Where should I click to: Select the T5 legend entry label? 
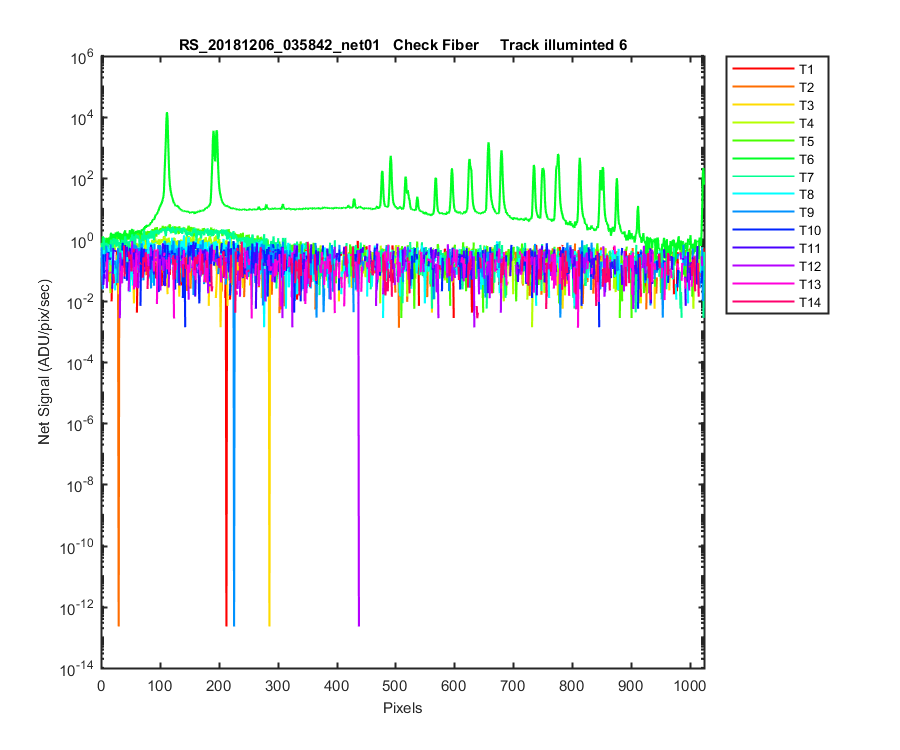pyautogui.click(x=806, y=141)
